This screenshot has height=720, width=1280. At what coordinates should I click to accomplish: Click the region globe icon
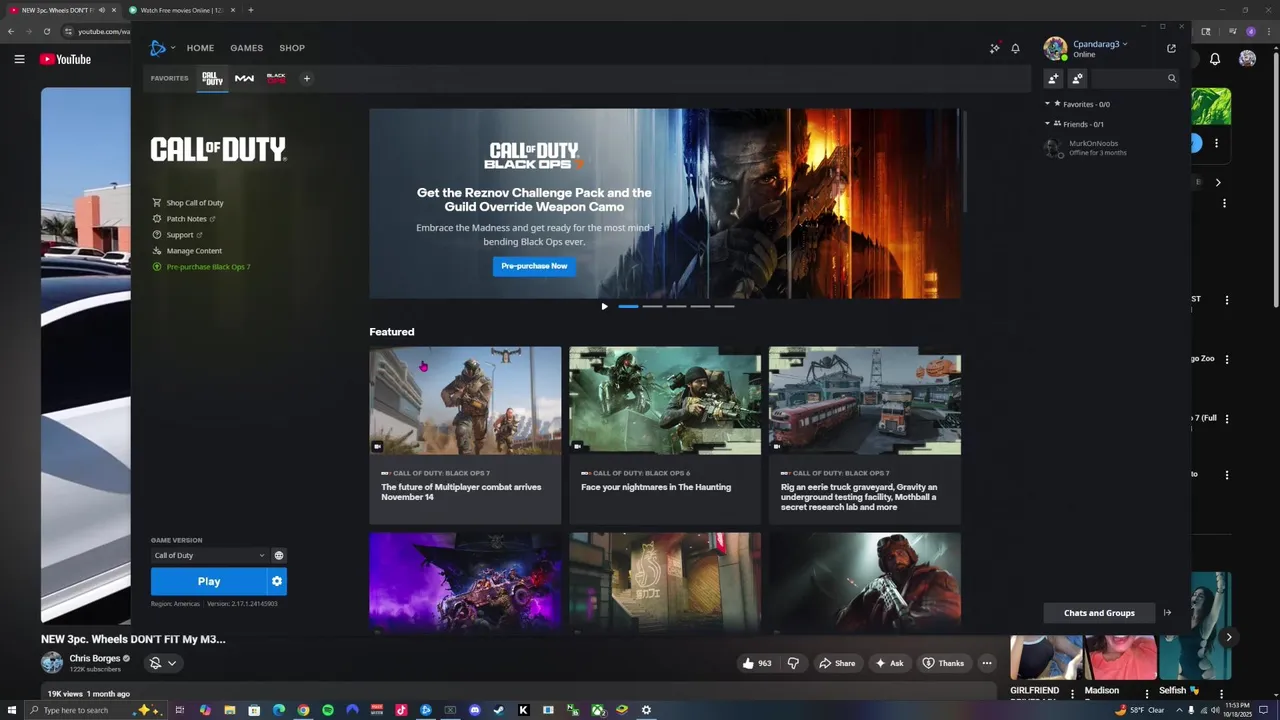pos(279,555)
